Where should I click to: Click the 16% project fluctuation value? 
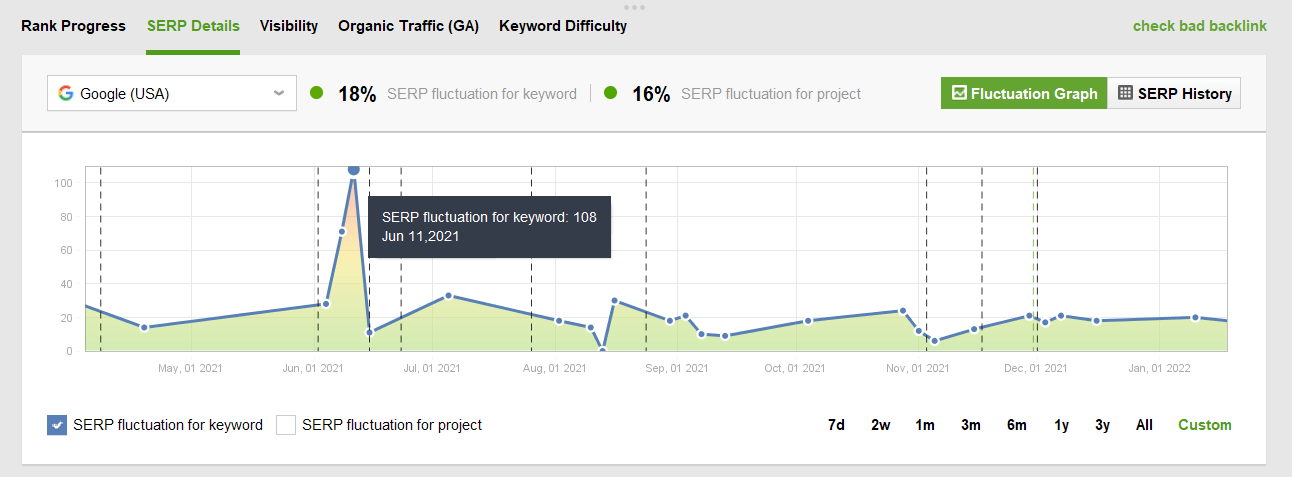point(651,94)
